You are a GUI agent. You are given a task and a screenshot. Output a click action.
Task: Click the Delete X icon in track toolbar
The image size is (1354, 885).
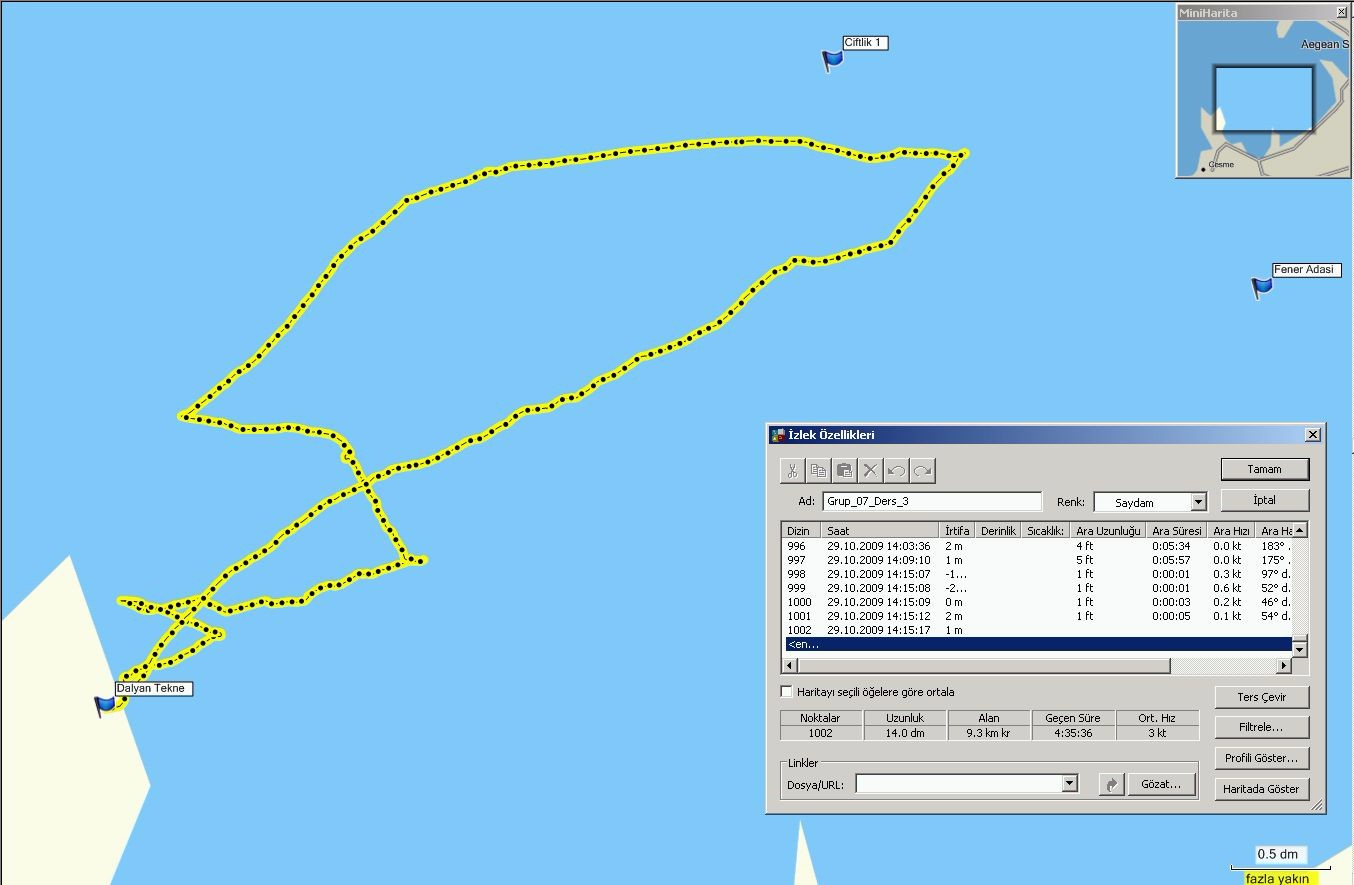pos(870,471)
